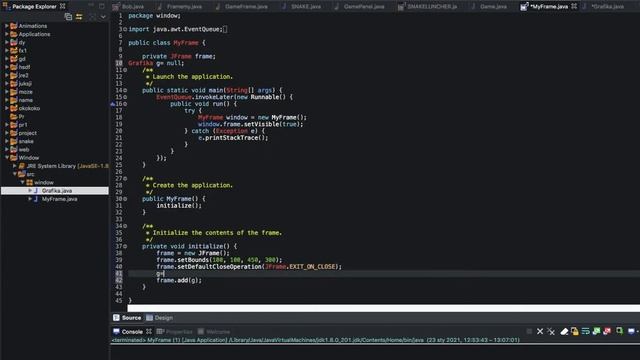Collapse the window package node
640x360 pixels.
[22, 182]
